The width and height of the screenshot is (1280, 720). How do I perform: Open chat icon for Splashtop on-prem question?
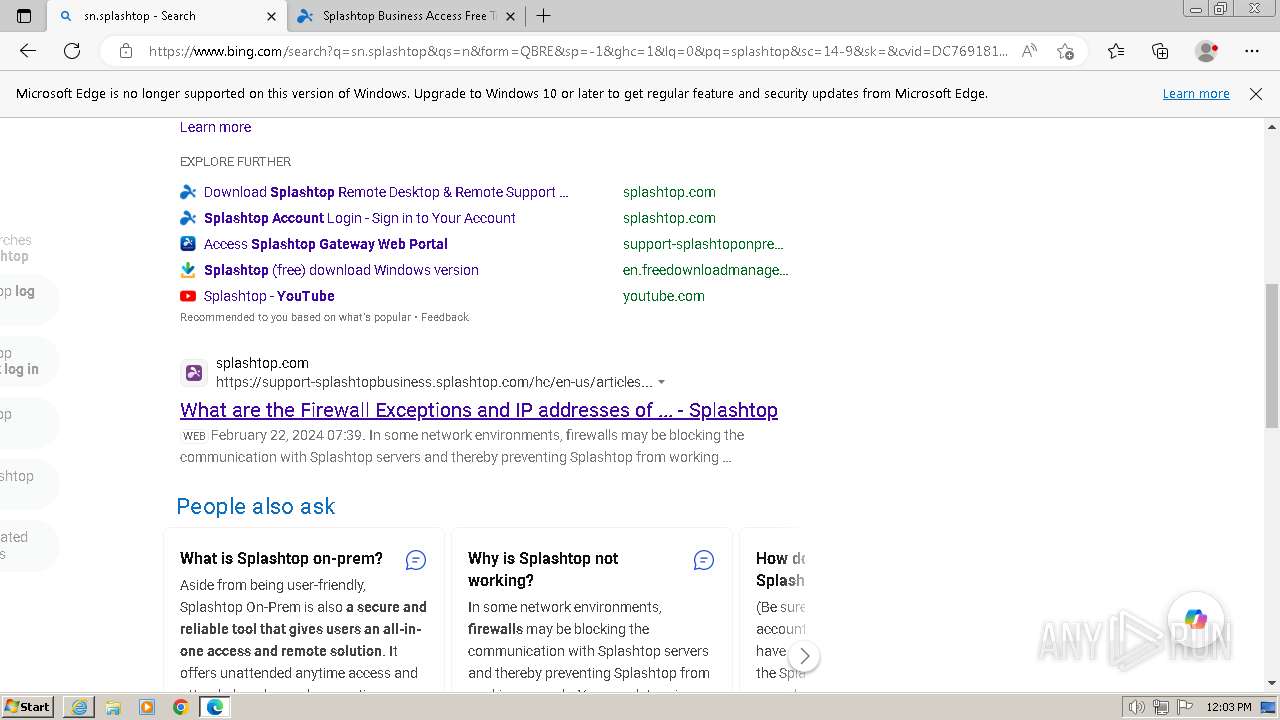(x=416, y=560)
